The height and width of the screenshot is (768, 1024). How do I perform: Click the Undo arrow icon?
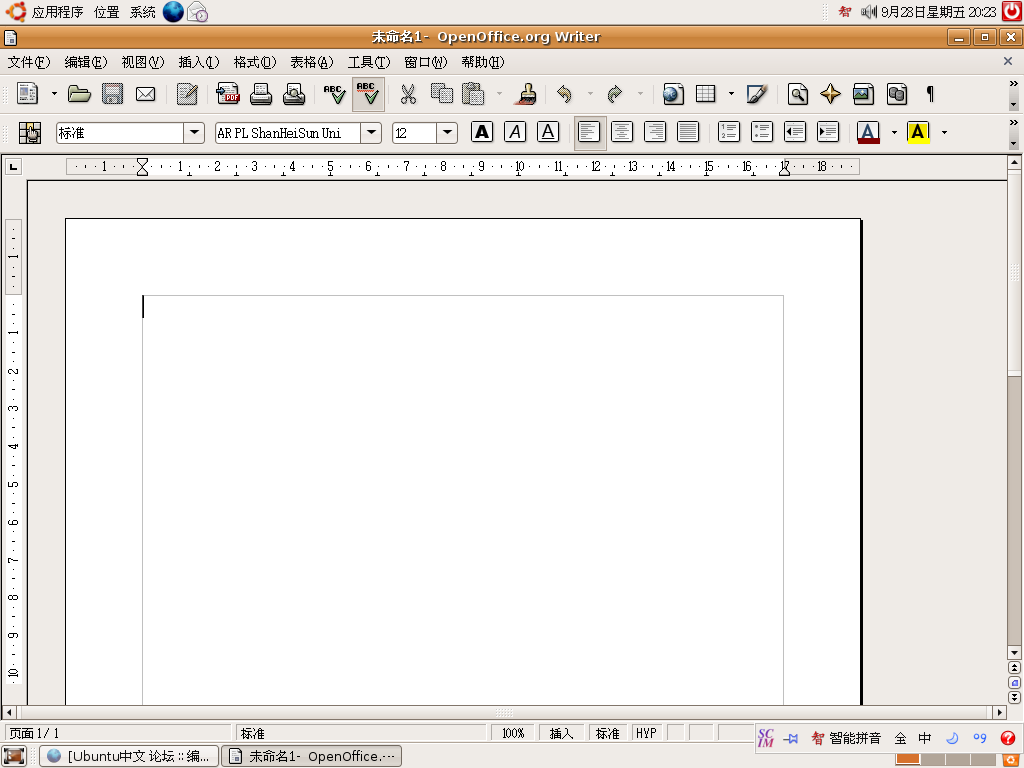564,94
